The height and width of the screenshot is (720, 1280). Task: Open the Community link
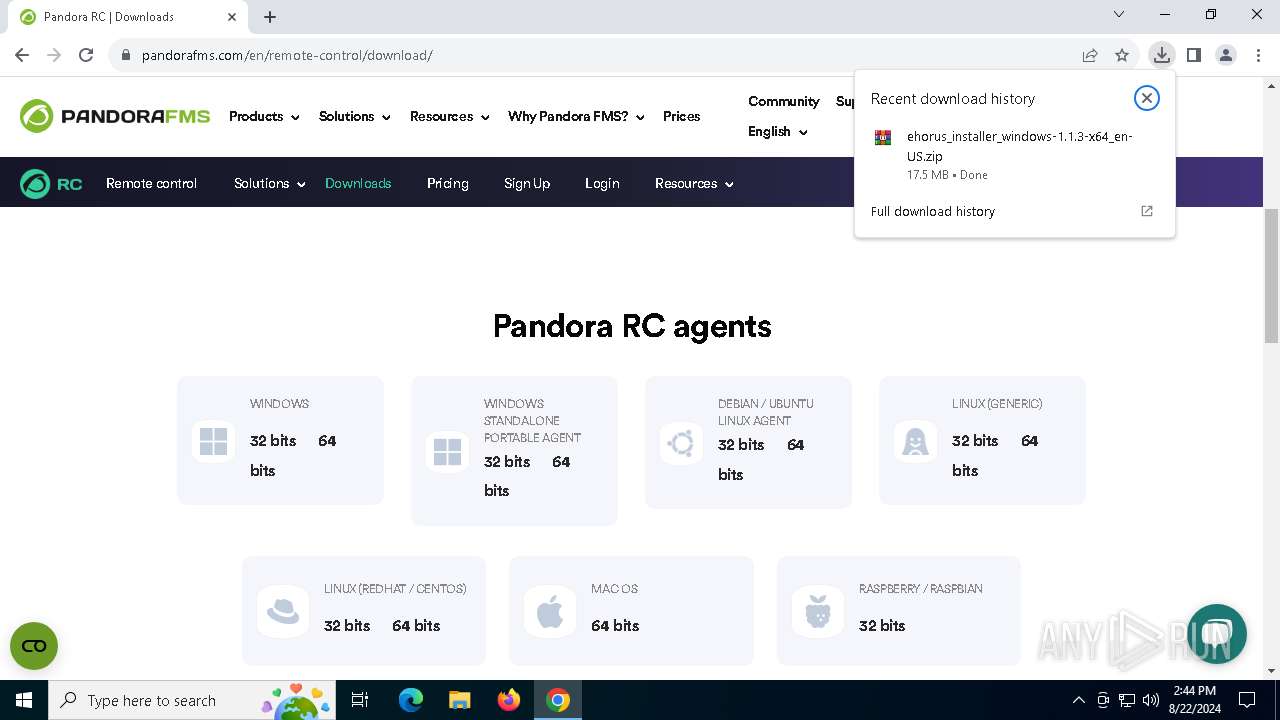pos(783,101)
